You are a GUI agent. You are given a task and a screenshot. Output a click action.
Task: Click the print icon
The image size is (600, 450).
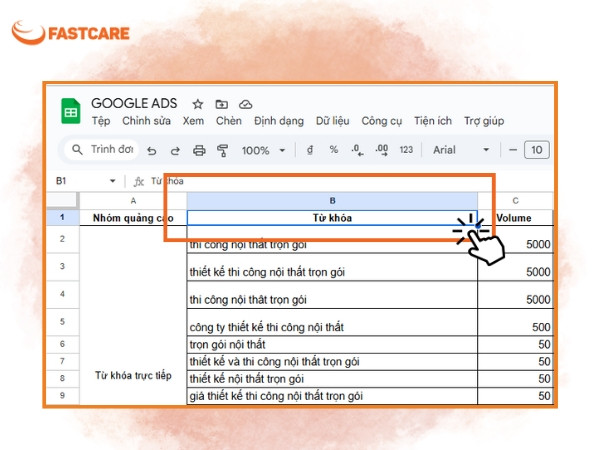tap(199, 150)
